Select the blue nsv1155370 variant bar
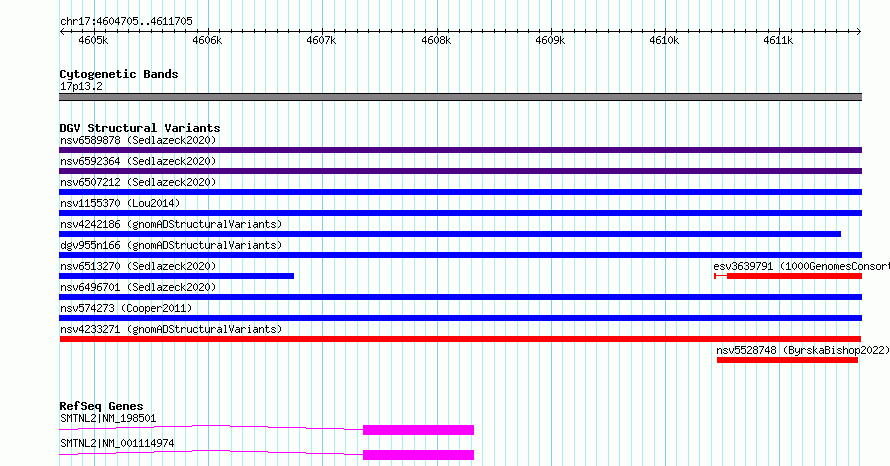This screenshot has height=466, width=890. coord(460,213)
